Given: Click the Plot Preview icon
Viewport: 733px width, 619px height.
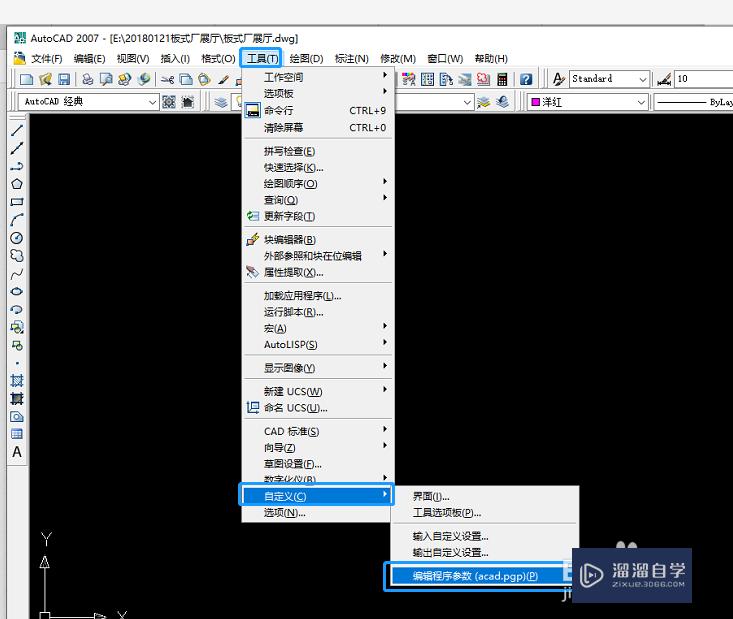Looking at the screenshot, I should tap(106, 79).
